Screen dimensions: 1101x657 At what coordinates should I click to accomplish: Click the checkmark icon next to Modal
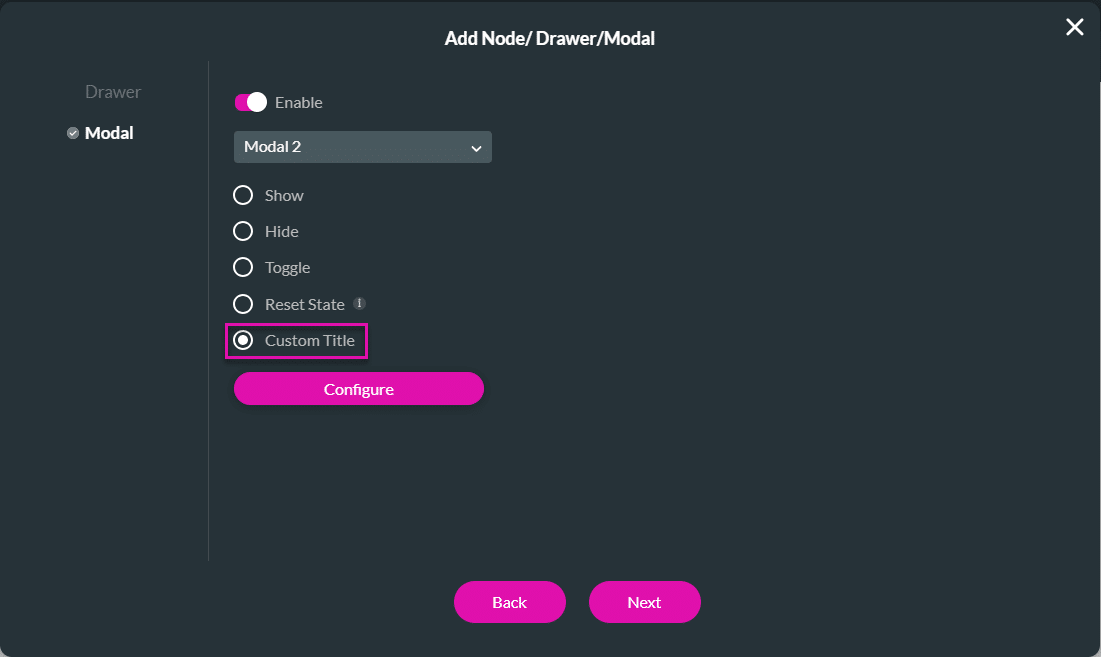click(x=71, y=132)
